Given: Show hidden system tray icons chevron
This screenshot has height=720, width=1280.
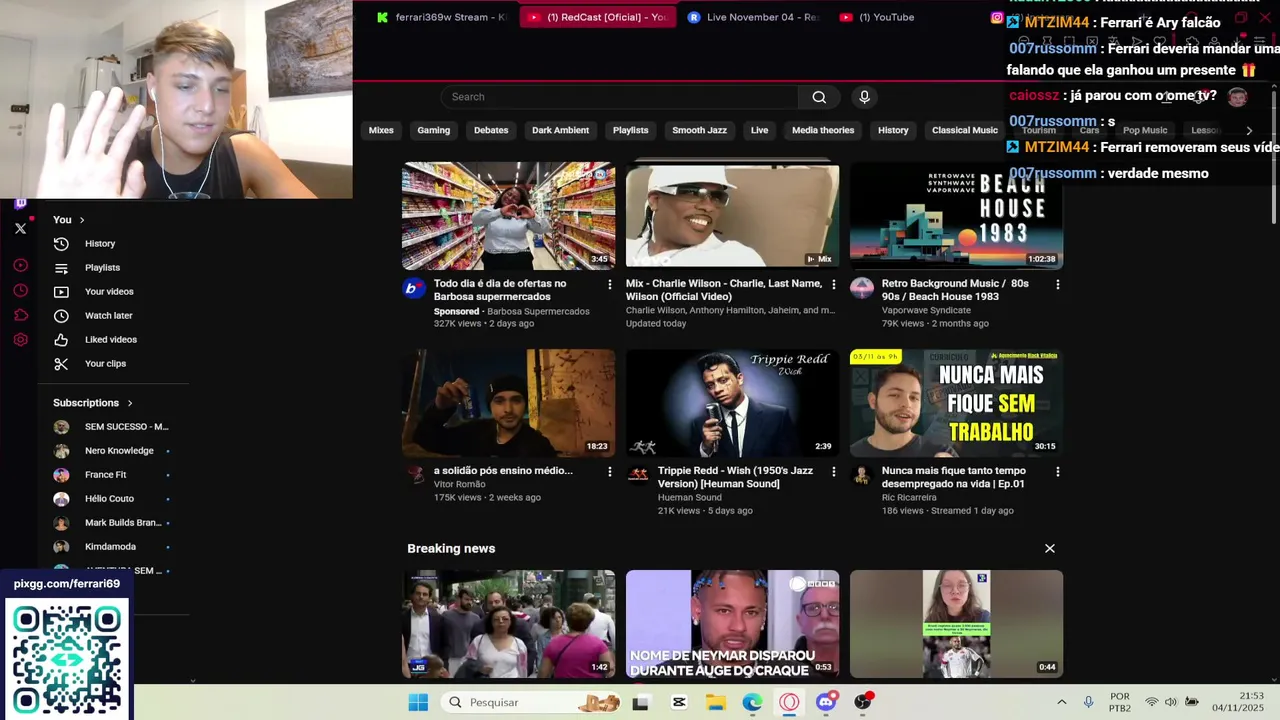Looking at the screenshot, I should pyautogui.click(x=1061, y=703).
